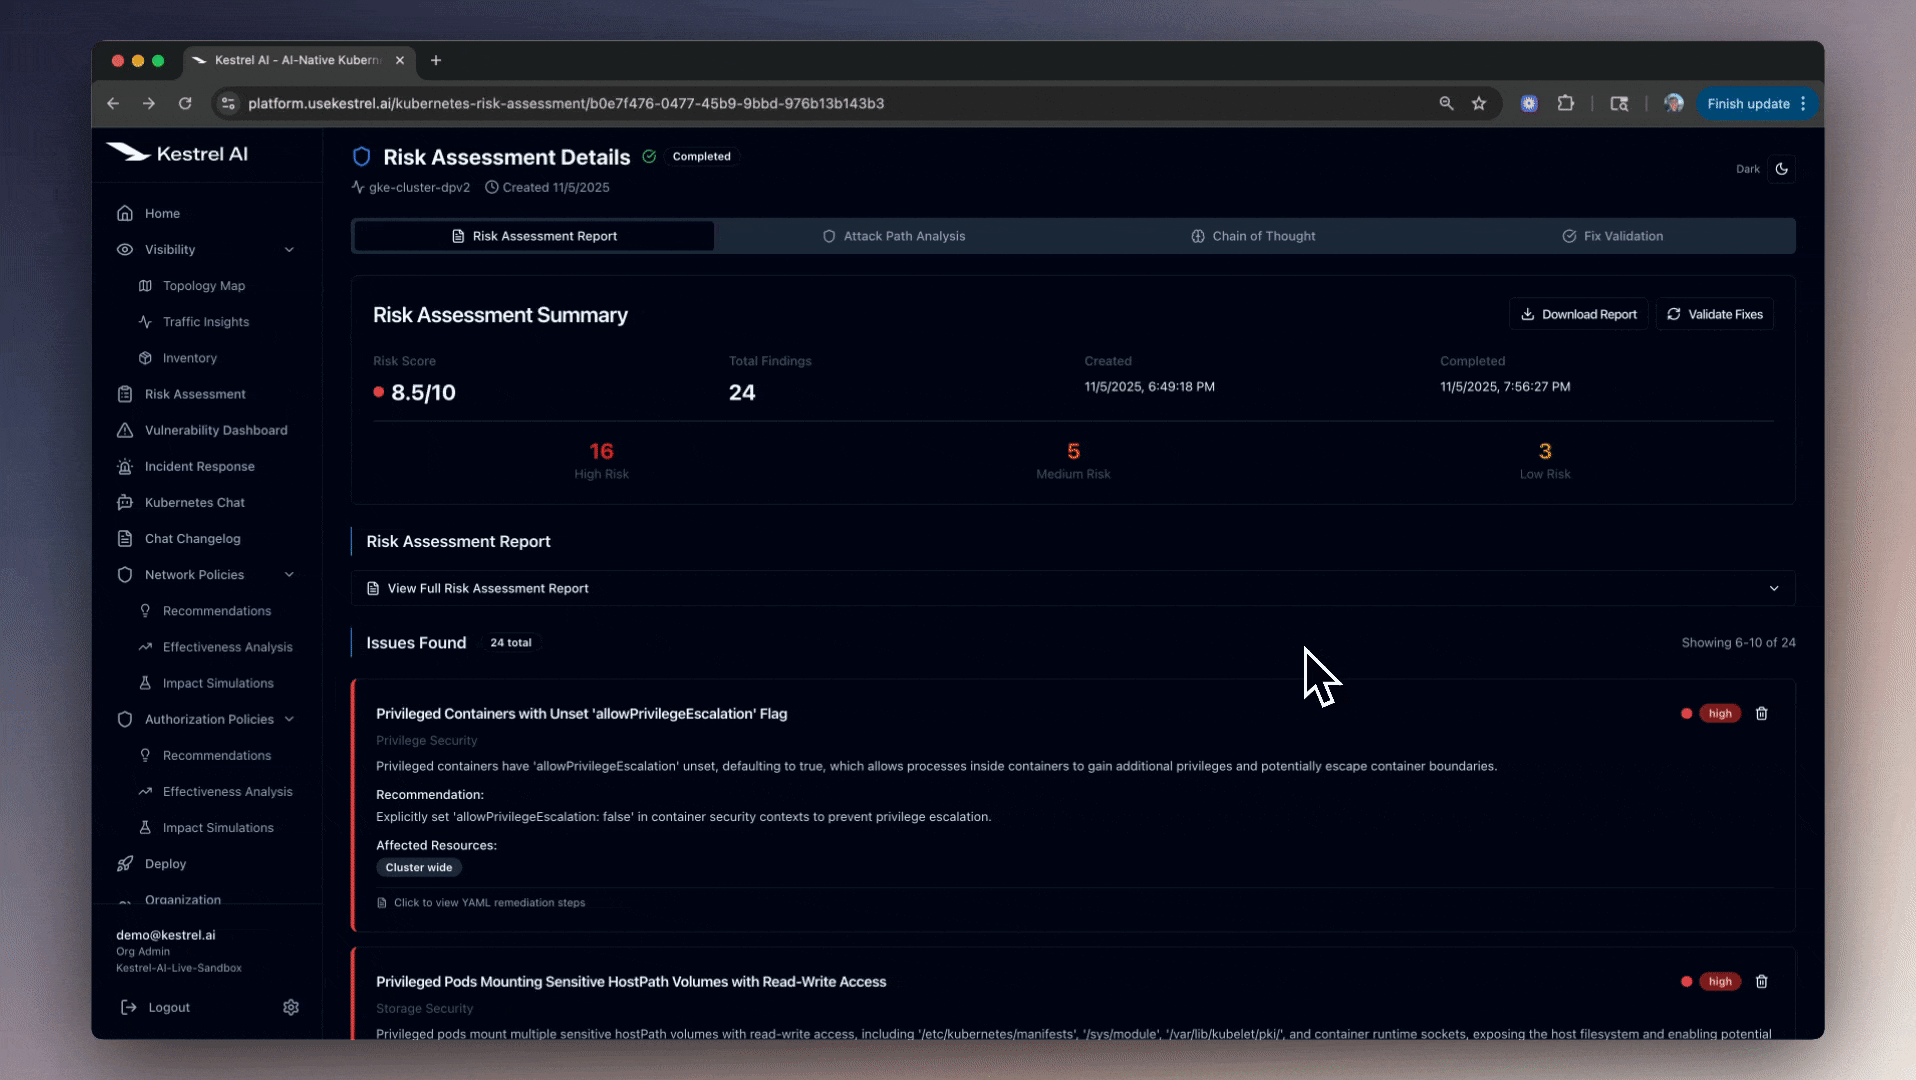Image resolution: width=1916 pixels, height=1080 pixels.
Task: Click the settings gear icon beside Logout
Action: coord(291,1007)
